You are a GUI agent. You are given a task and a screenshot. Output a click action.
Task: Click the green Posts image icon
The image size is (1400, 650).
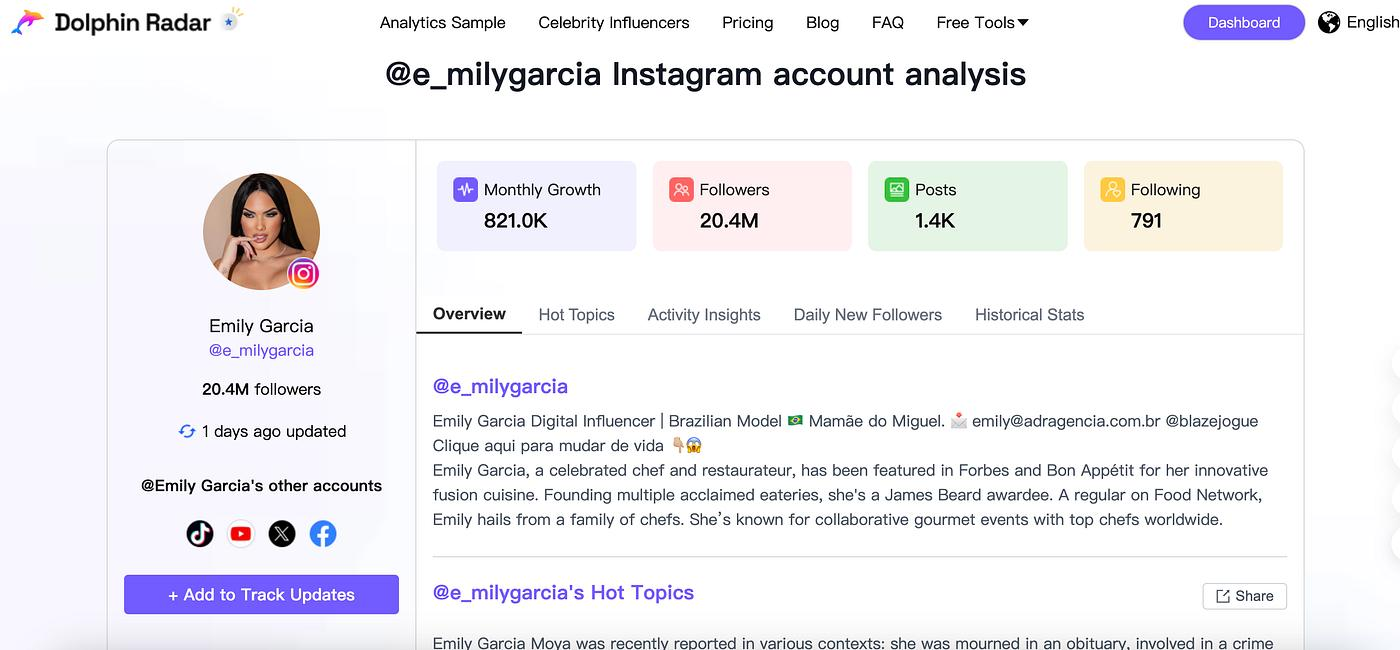(x=897, y=189)
